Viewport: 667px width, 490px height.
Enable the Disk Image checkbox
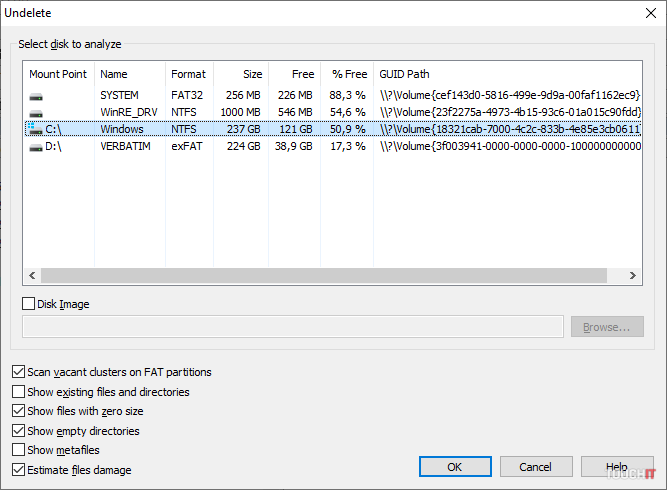pos(28,304)
